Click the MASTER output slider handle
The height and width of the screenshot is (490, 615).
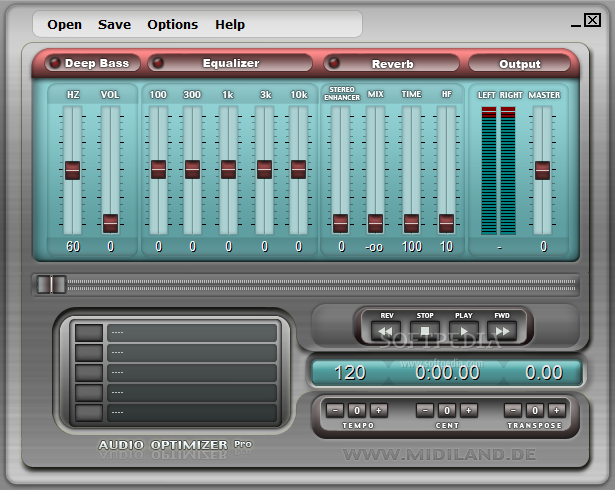point(542,170)
